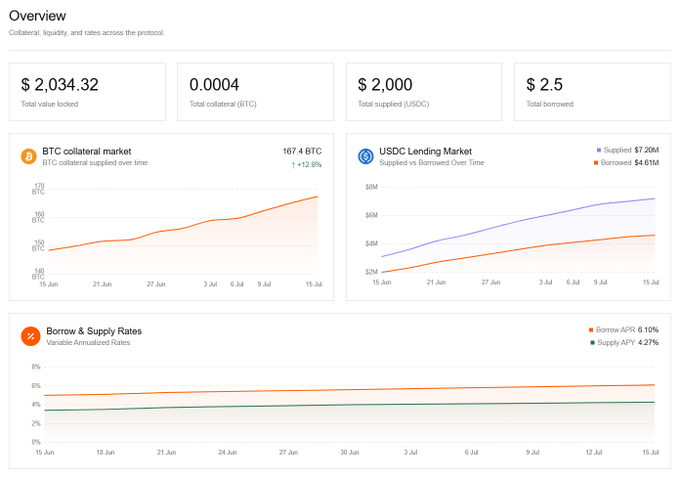Screen dimensions: 680x479
Task: Click the Overview page heading
Action: 37,16
